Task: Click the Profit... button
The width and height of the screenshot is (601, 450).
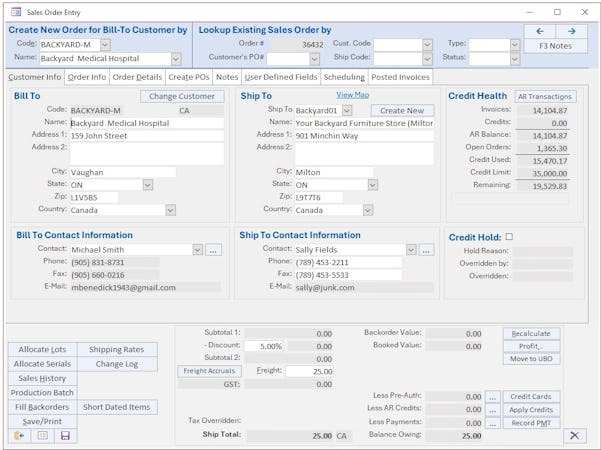Action: [531, 346]
